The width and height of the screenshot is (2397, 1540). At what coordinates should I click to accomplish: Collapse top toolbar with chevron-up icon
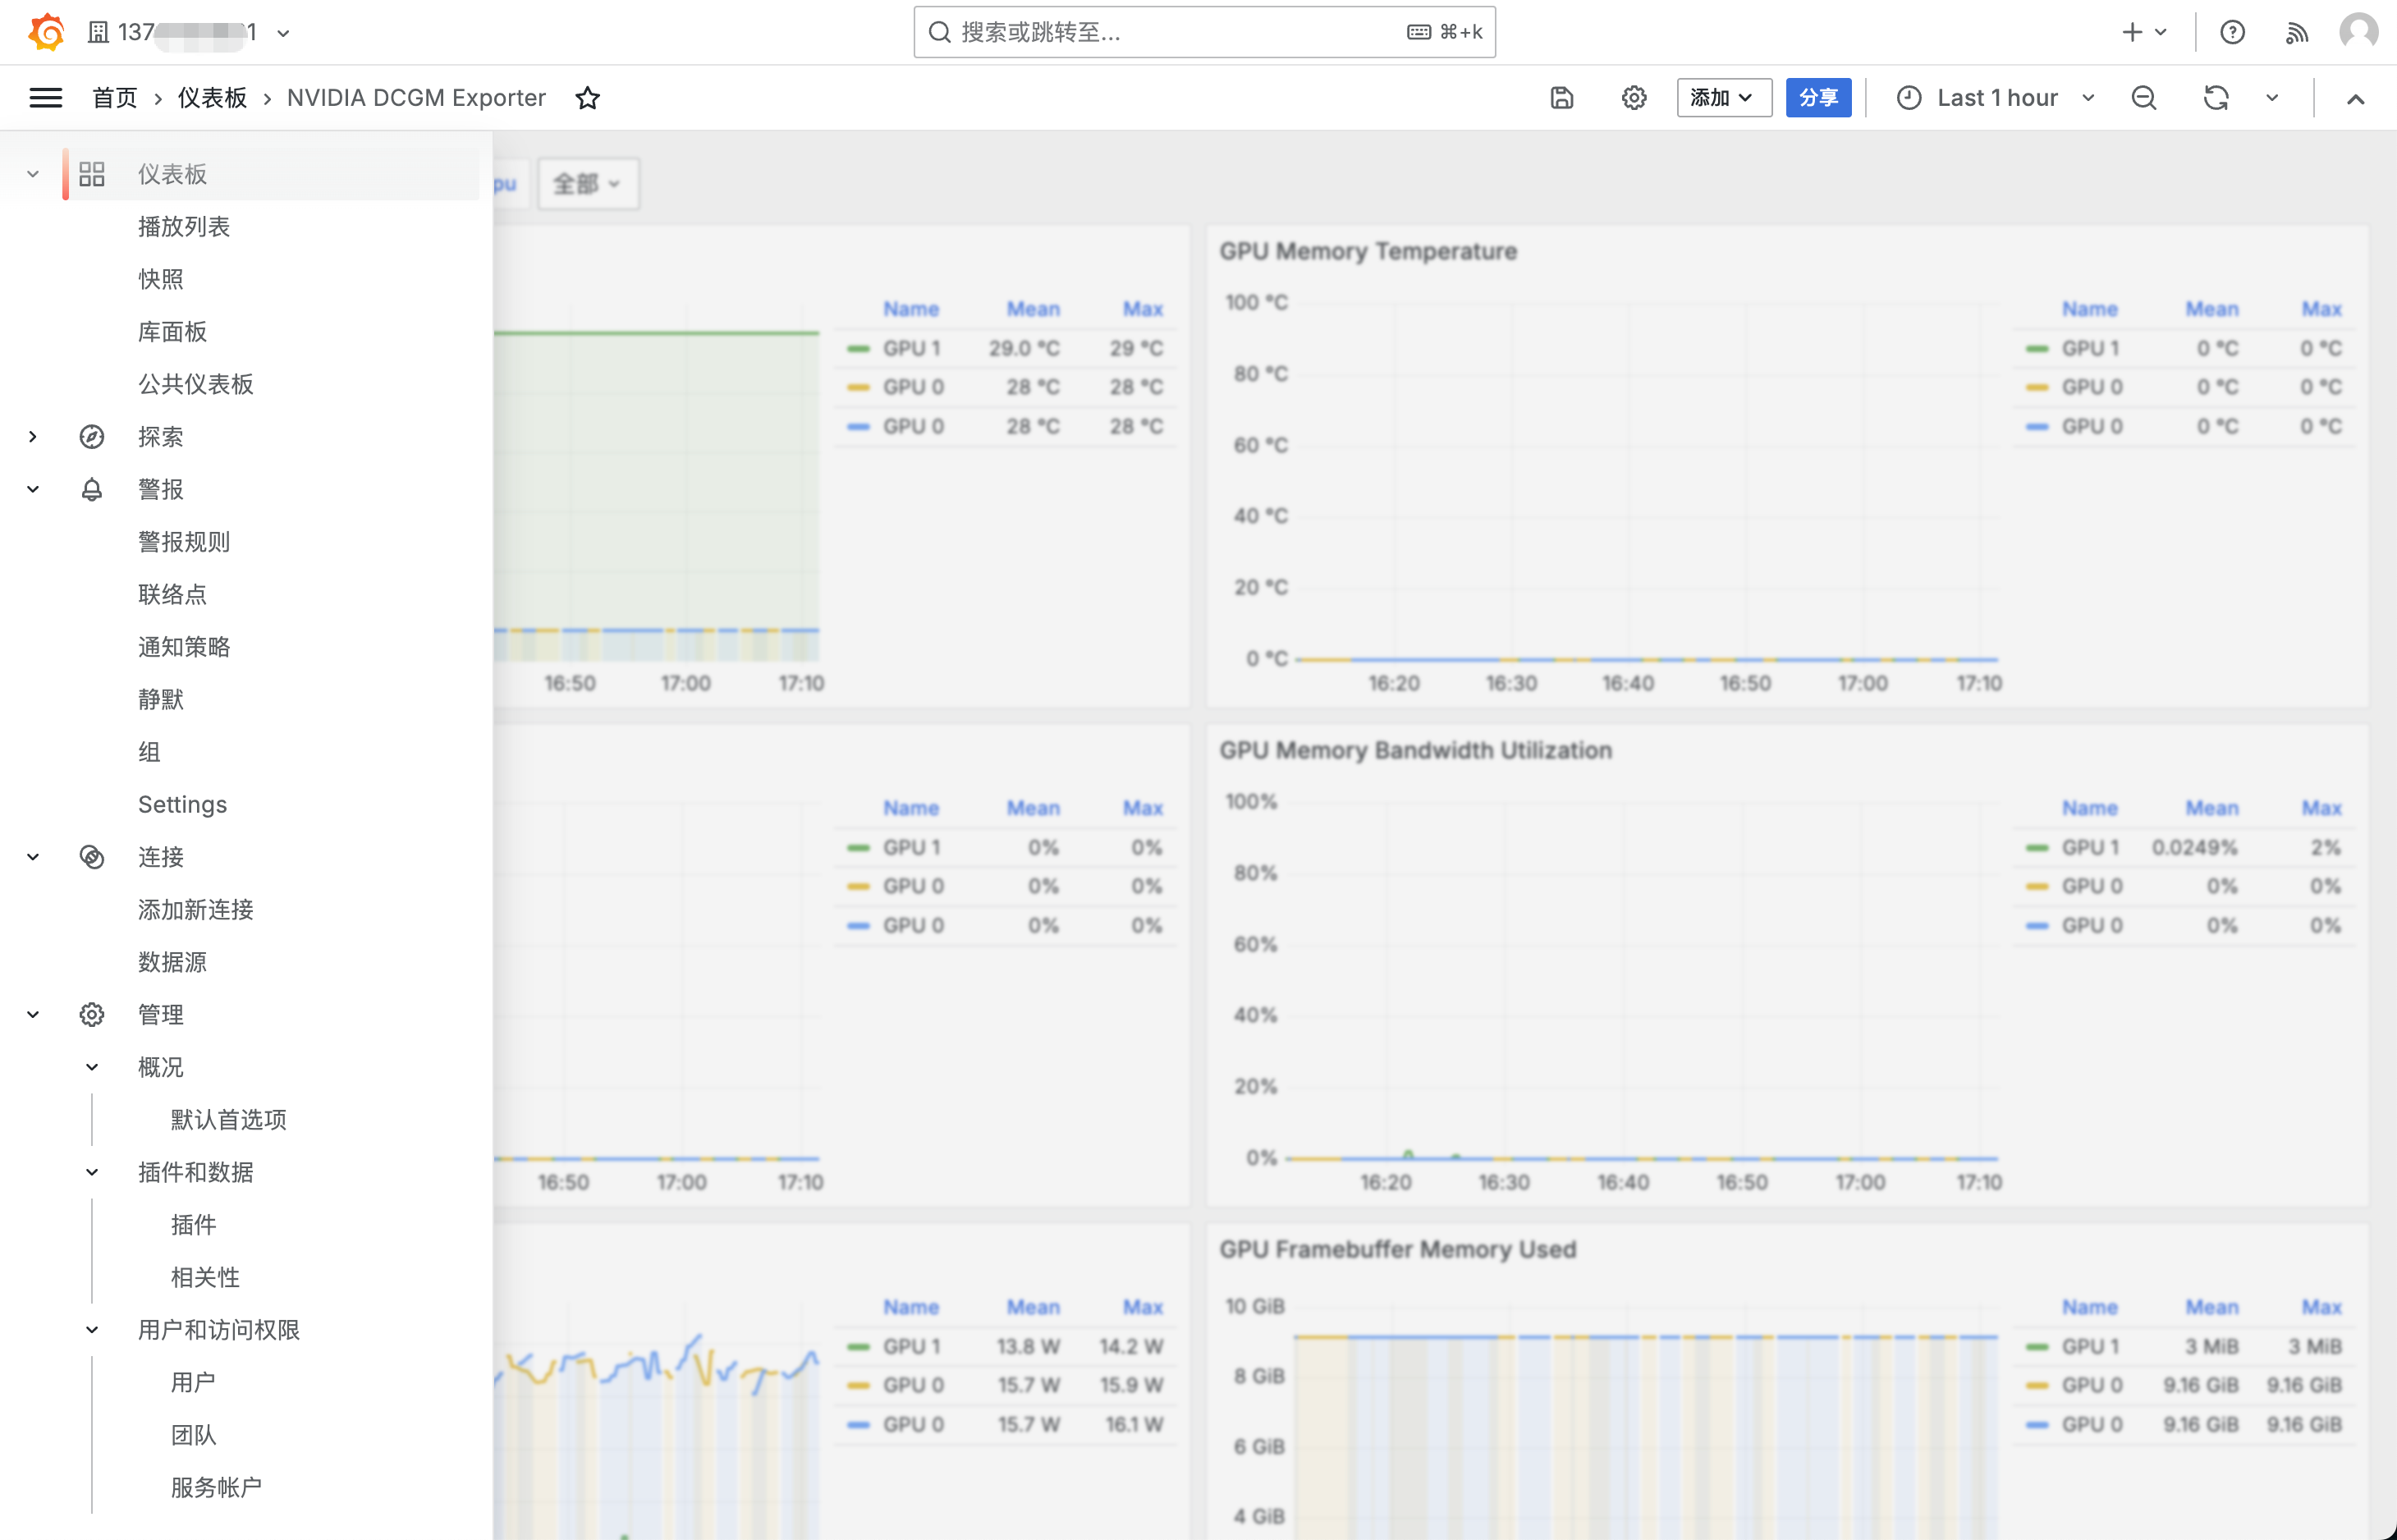coord(2355,98)
